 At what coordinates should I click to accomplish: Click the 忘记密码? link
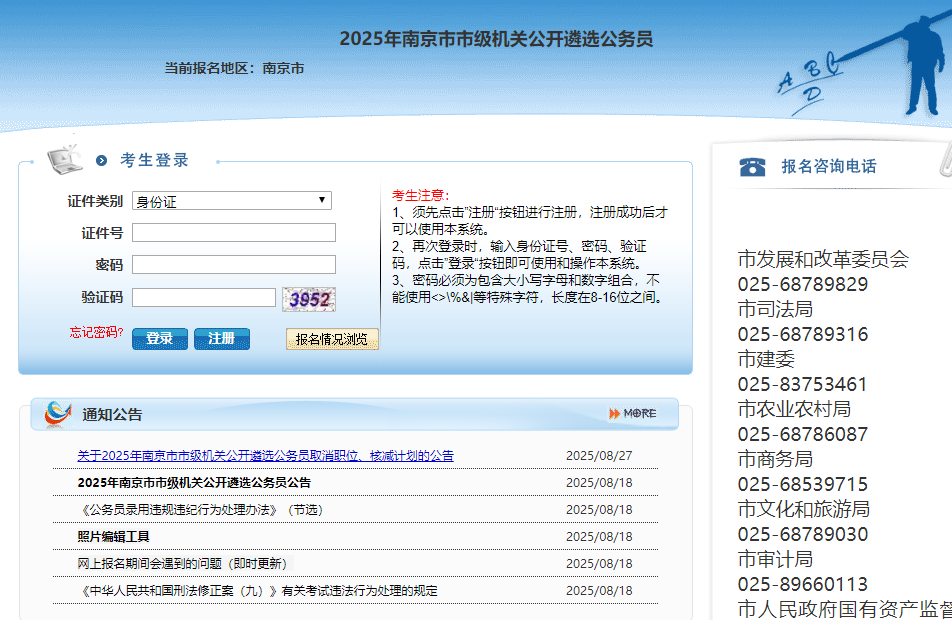tap(96, 332)
